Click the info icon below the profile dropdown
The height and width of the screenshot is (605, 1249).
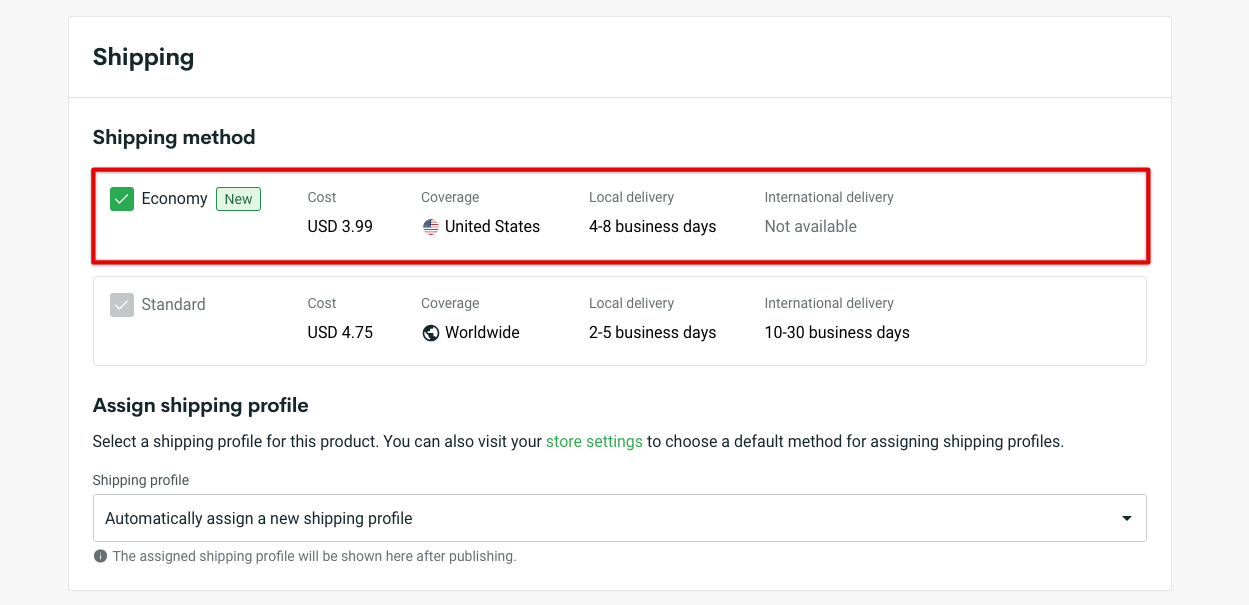point(100,556)
